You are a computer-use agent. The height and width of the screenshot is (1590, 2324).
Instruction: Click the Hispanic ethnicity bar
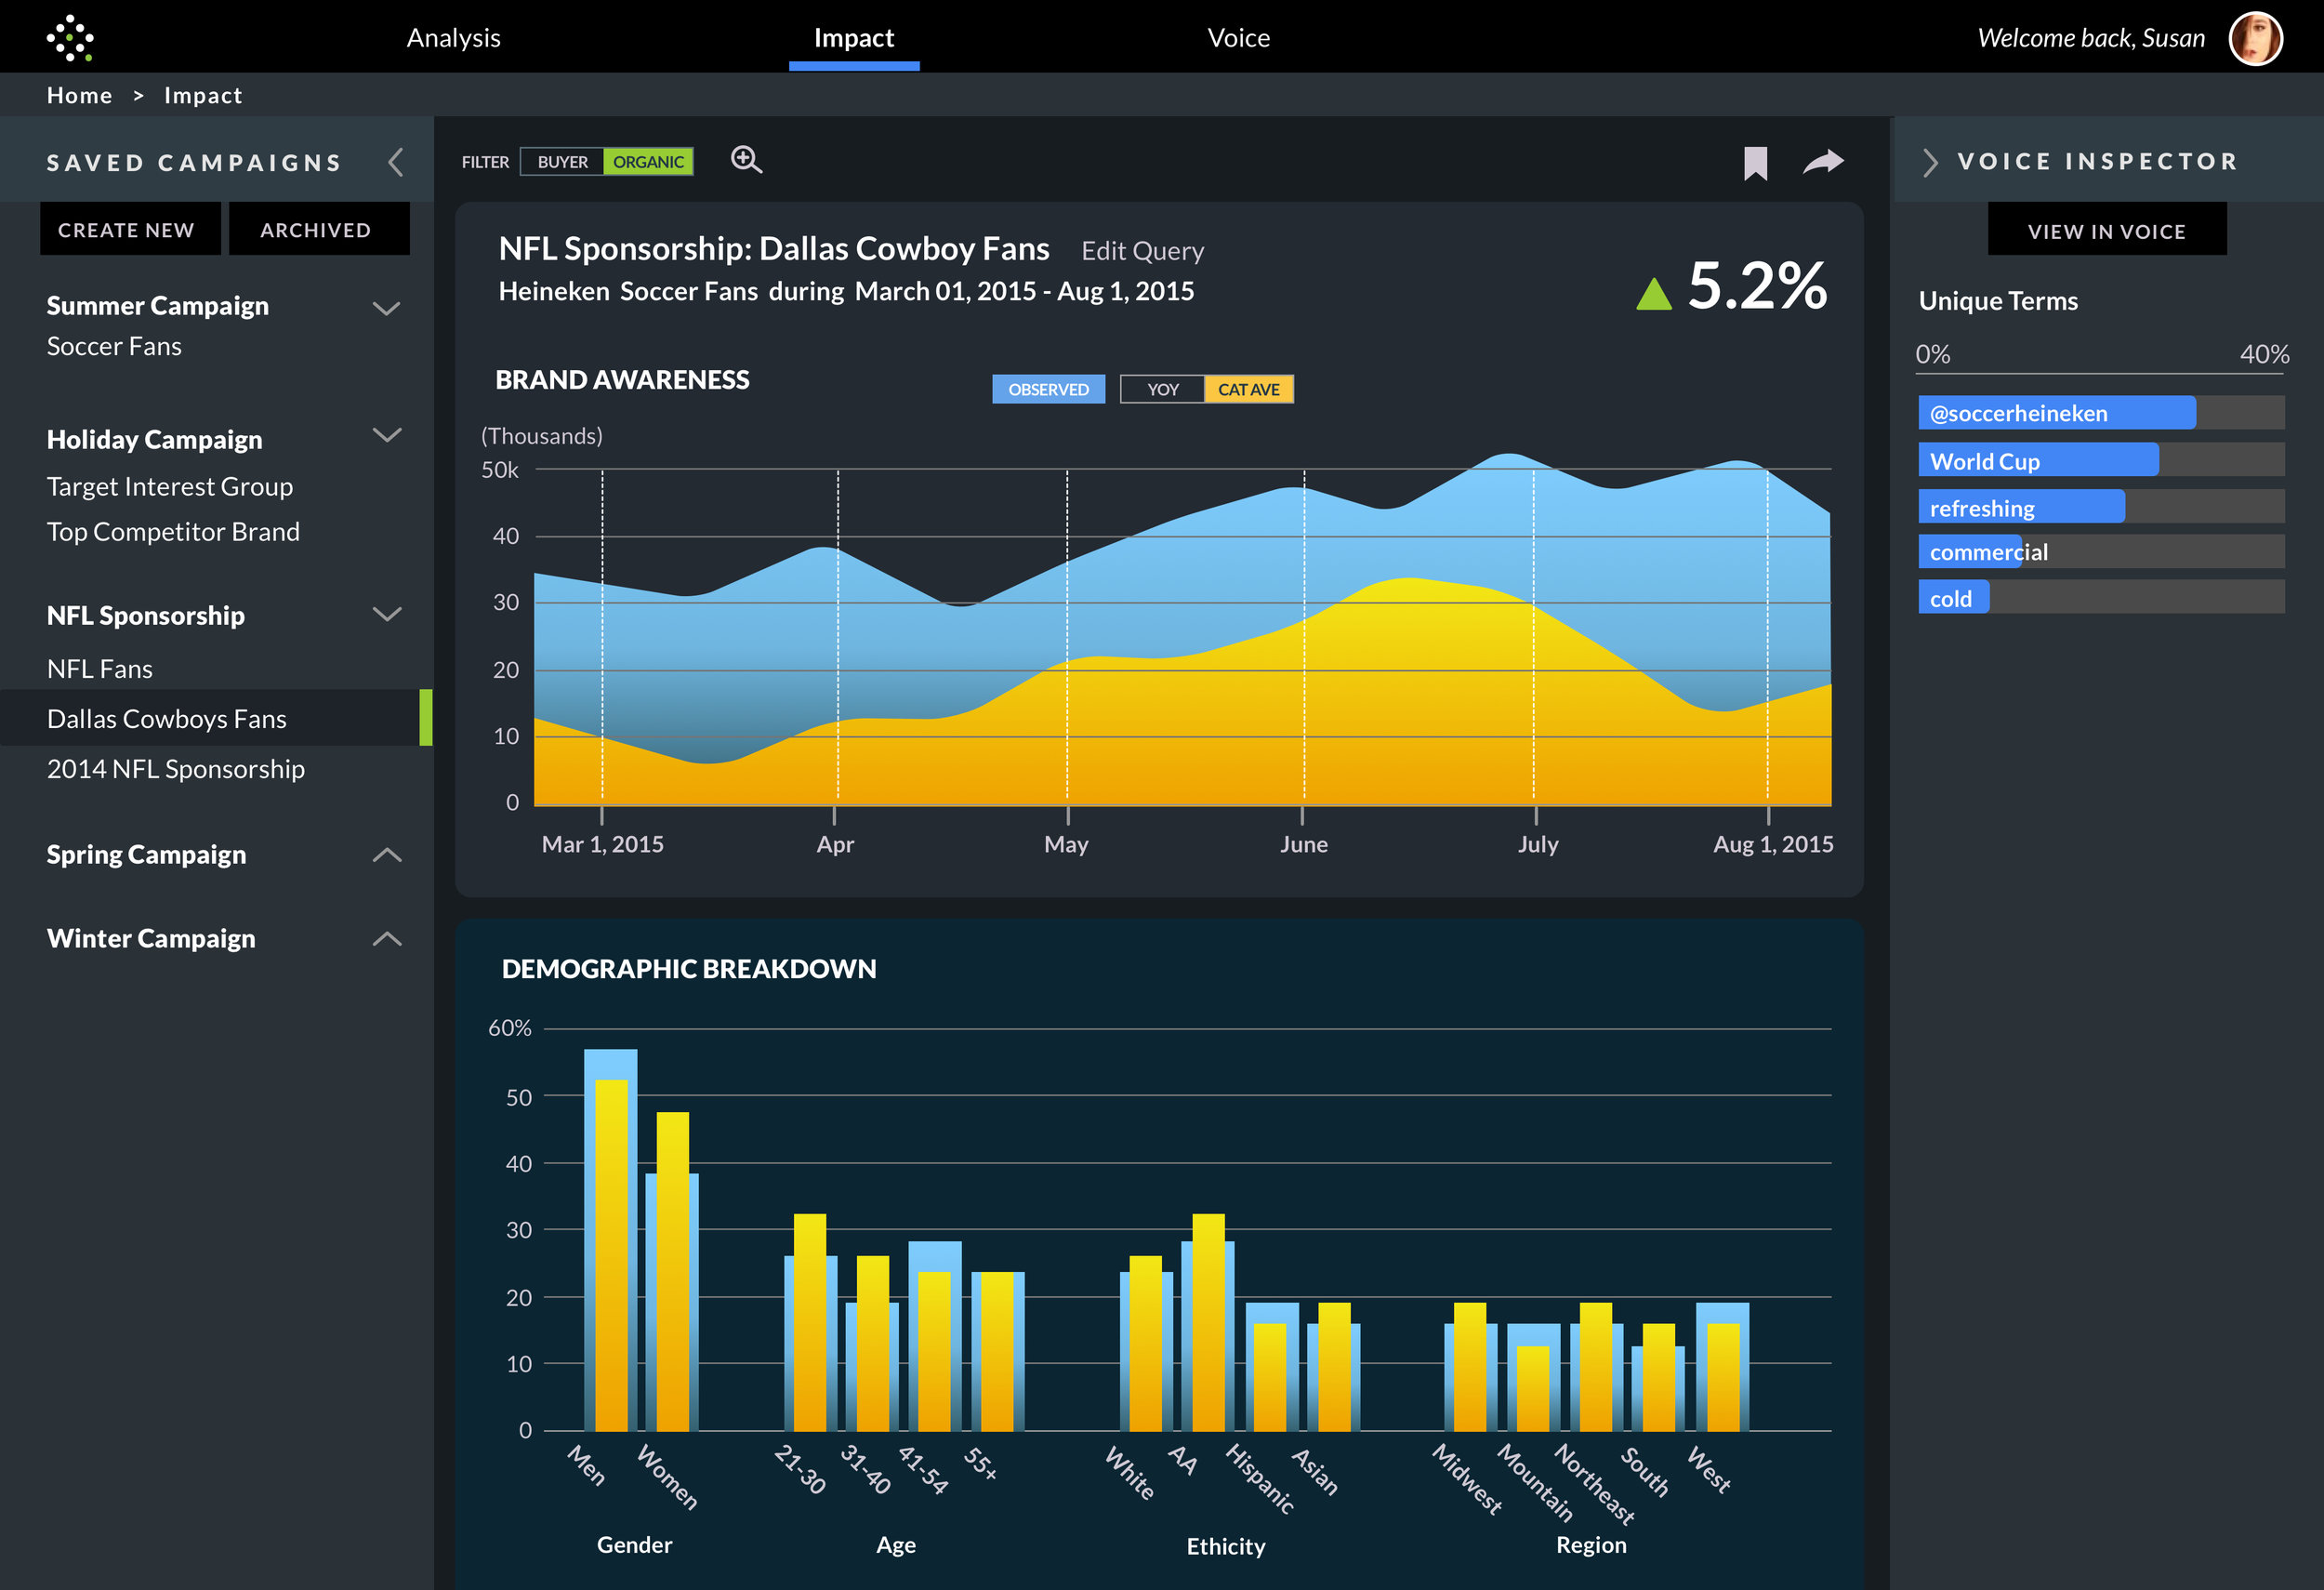coord(1272,1366)
